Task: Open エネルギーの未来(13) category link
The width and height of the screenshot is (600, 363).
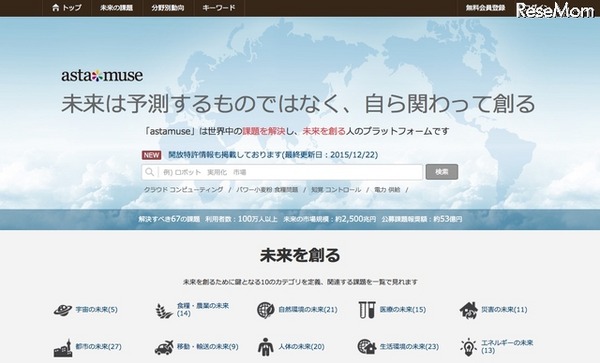Action: point(507,347)
